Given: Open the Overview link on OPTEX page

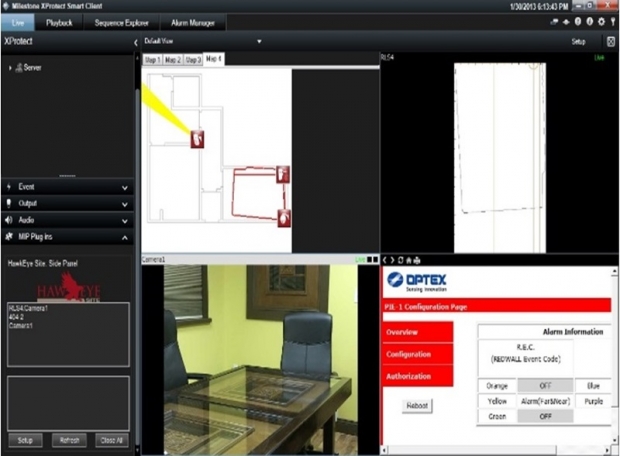Looking at the screenshot, I should pos(417,332).
